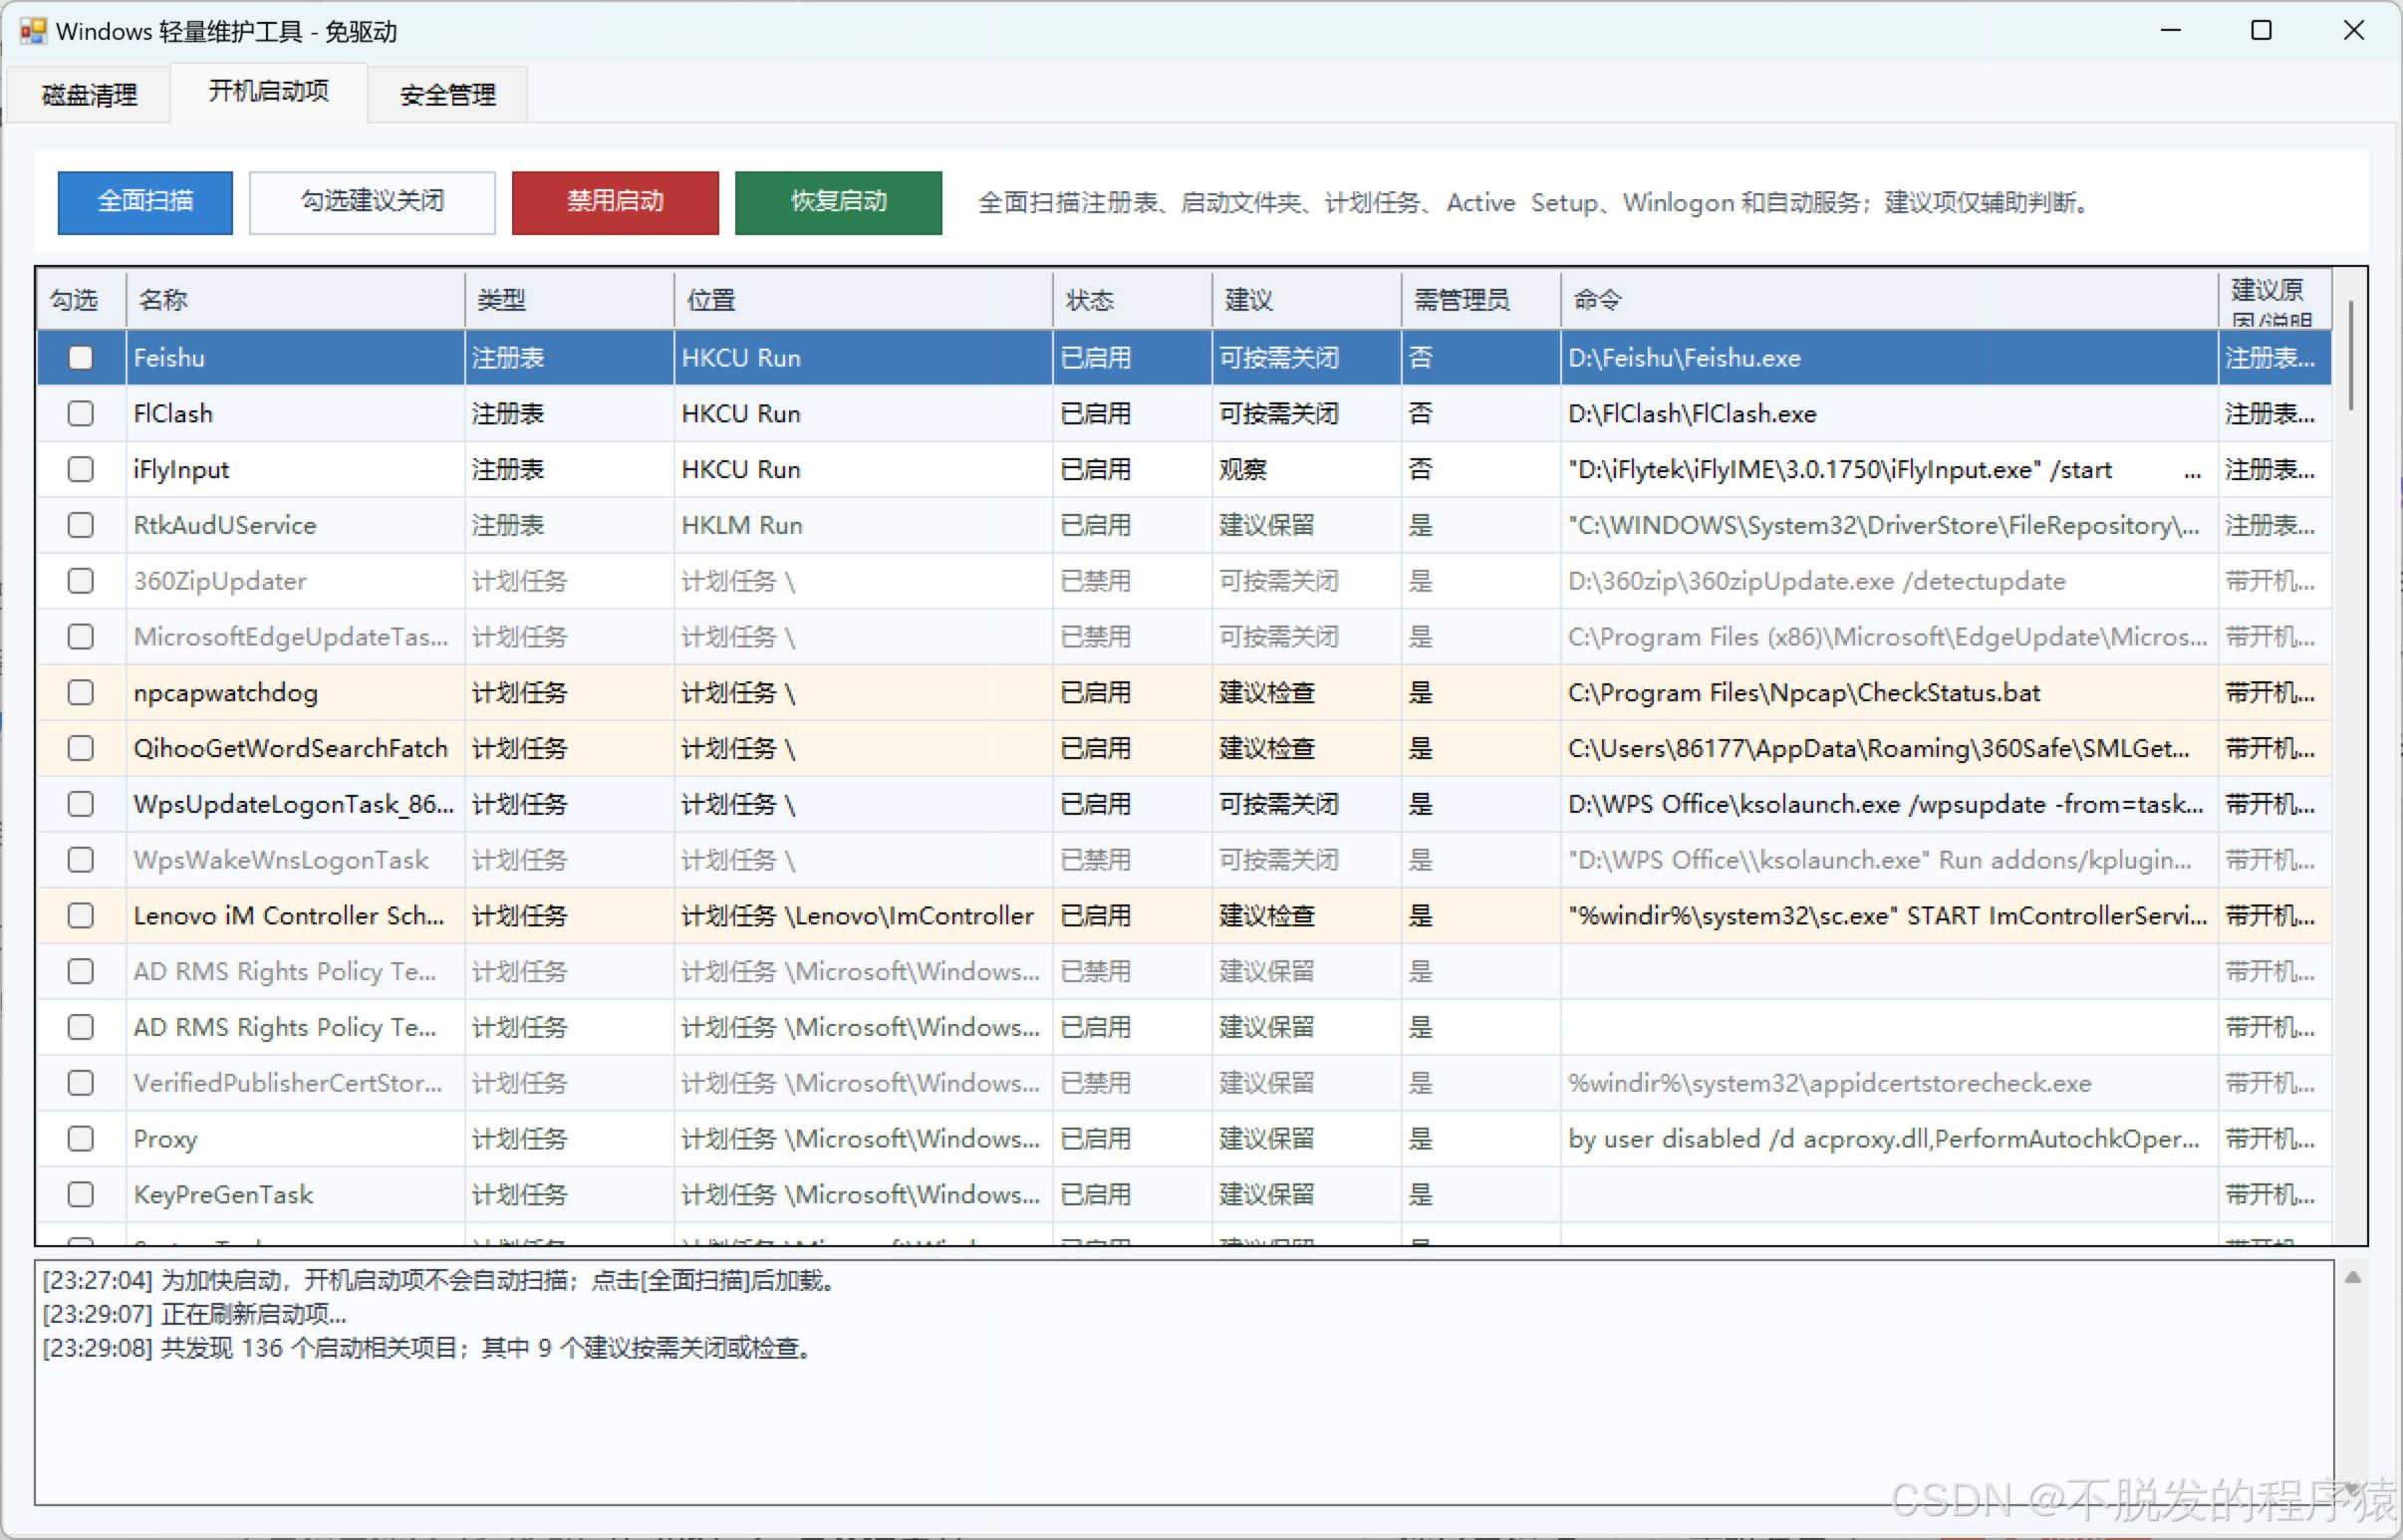Click the log panel scroll up arrow
Image resolution: width=2403 pixels, height=1540 pixels.
coord(2353,1277)
